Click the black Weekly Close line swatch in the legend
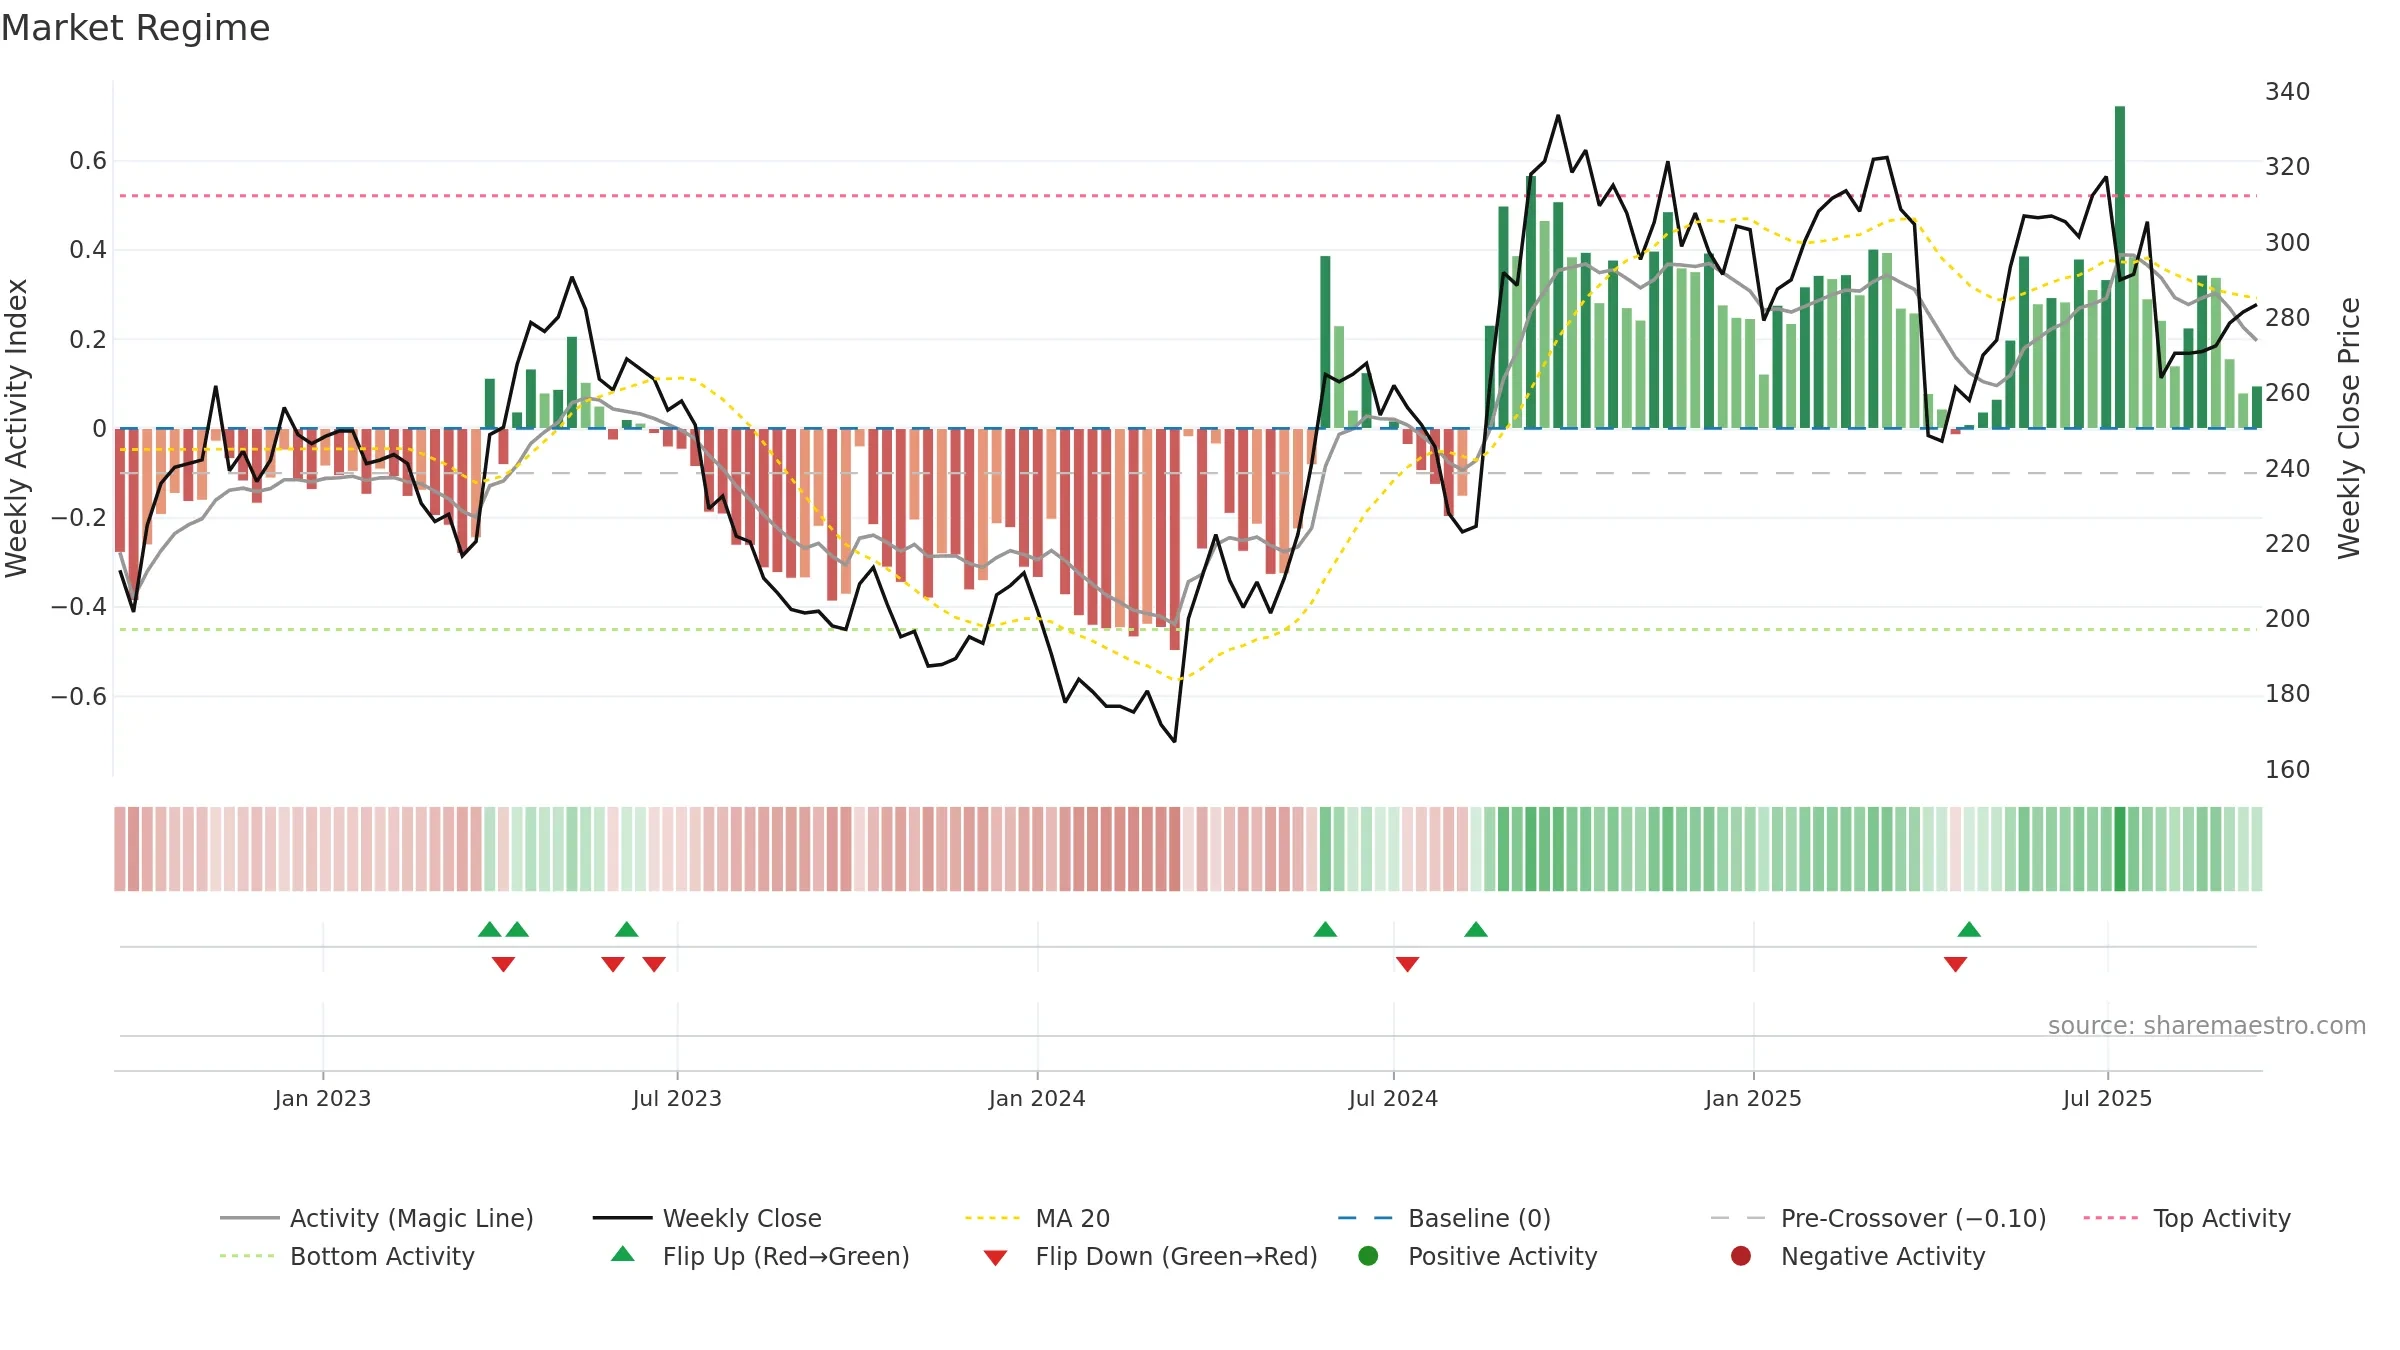Viewport: 2400px width, 1350px height. point(622,1218)
